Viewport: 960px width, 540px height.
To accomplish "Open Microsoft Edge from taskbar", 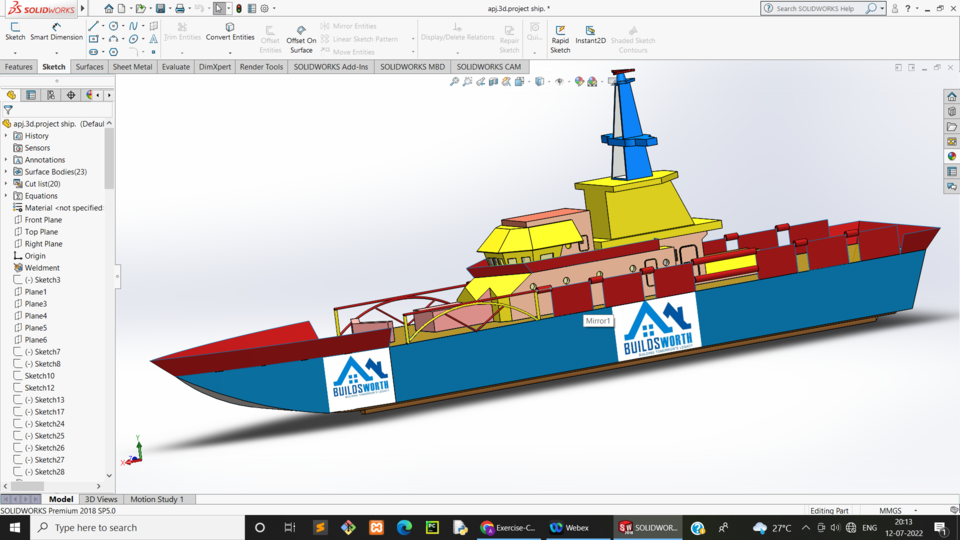I will click(x=404, y=527).
